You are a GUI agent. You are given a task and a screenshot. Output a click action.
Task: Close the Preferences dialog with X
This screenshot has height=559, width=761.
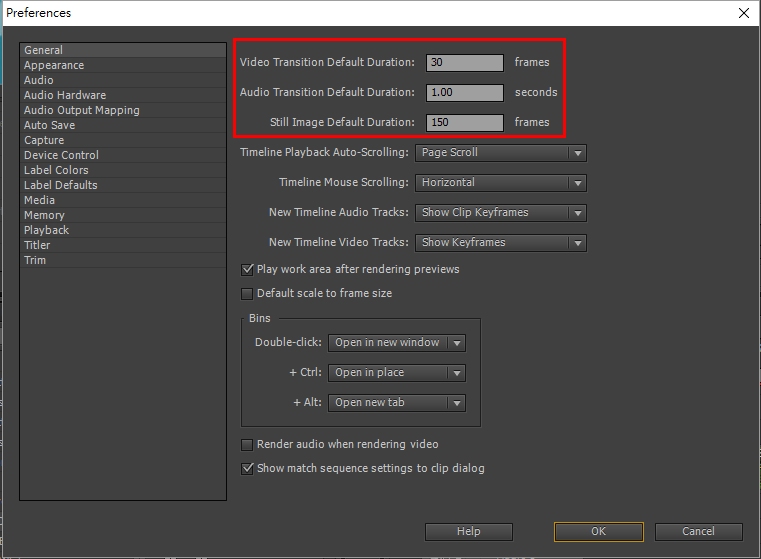[x=744, y=13]
